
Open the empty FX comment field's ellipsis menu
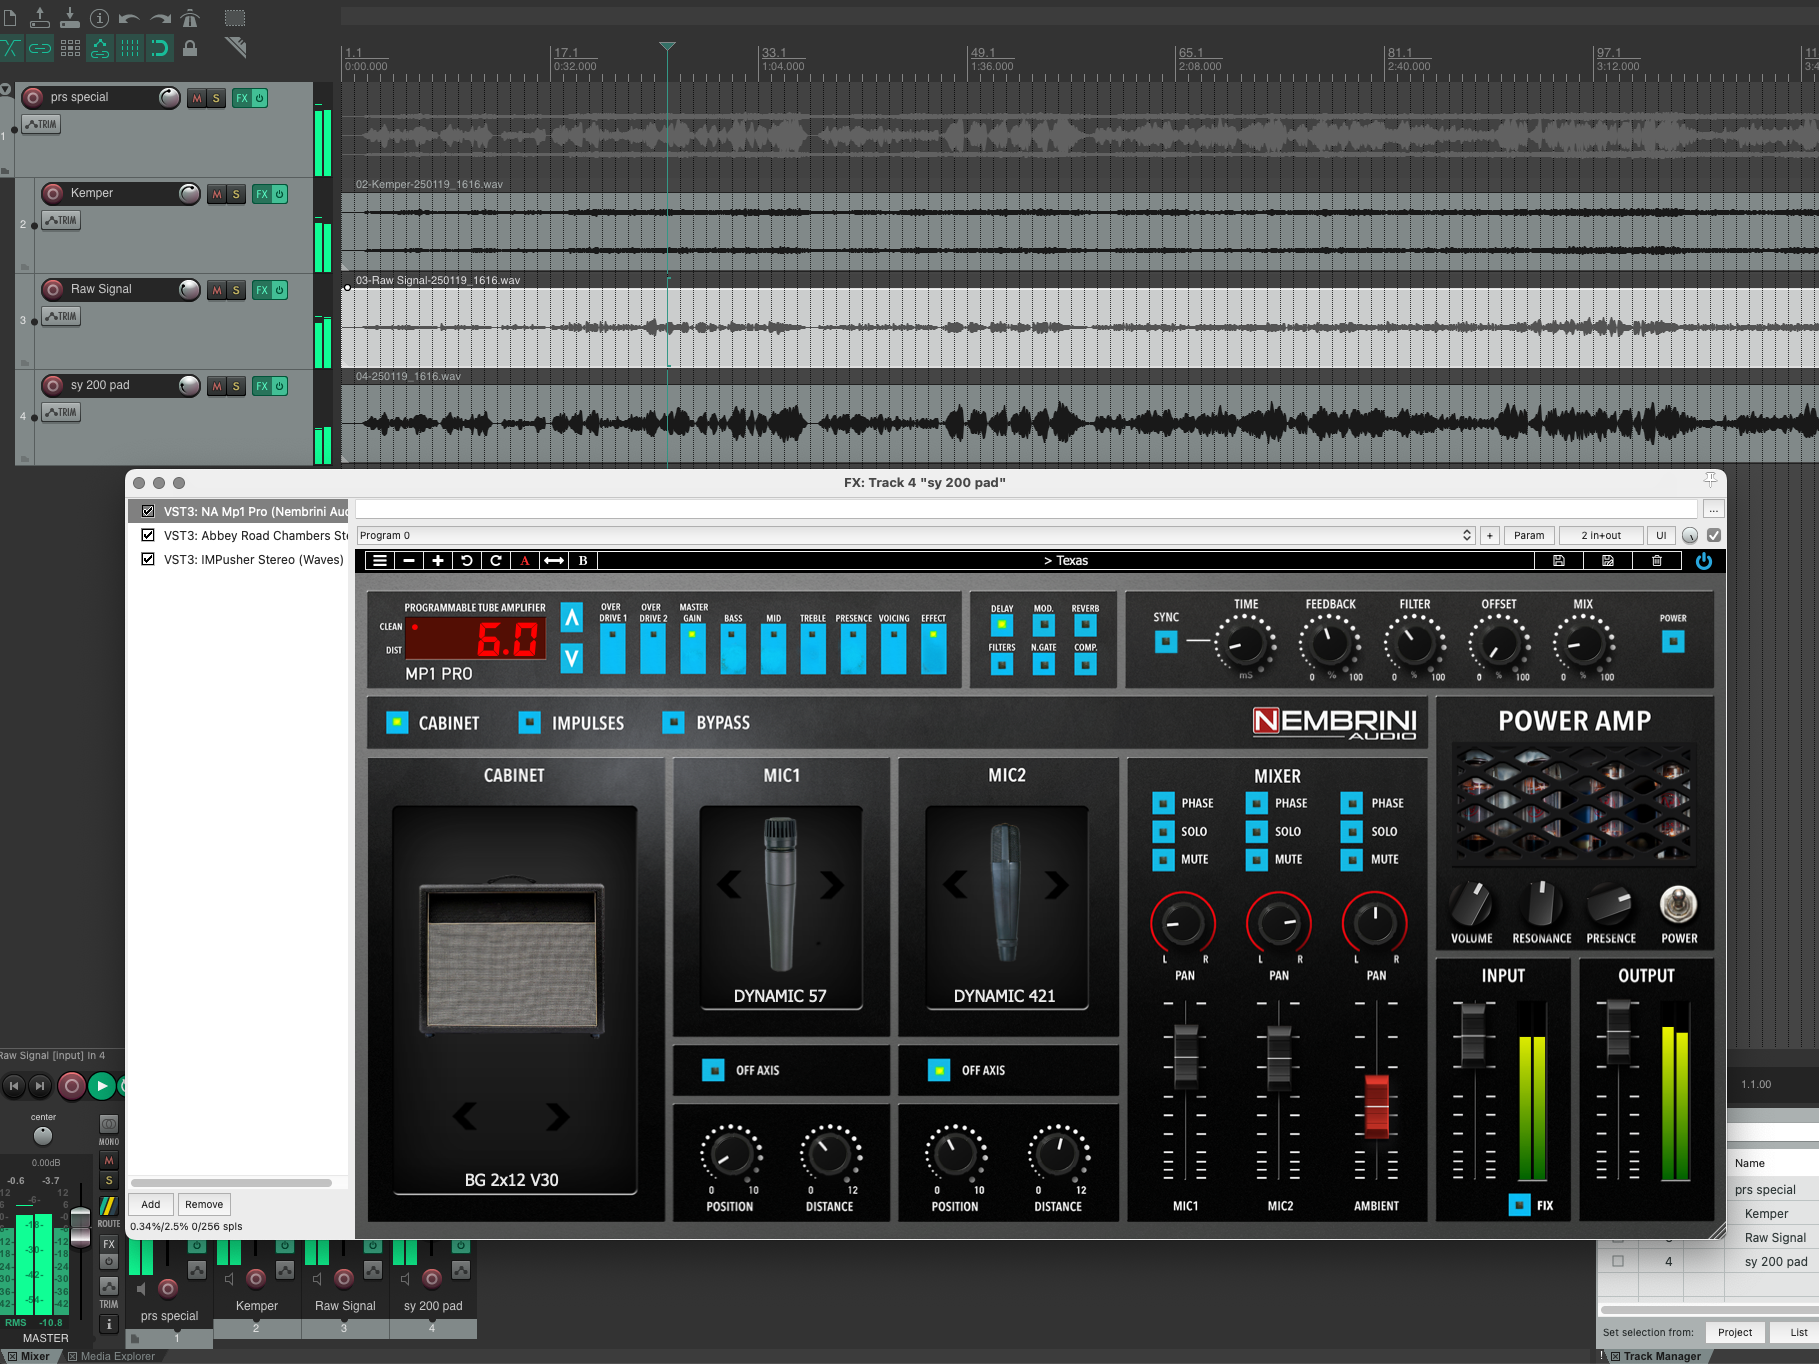1714,510
